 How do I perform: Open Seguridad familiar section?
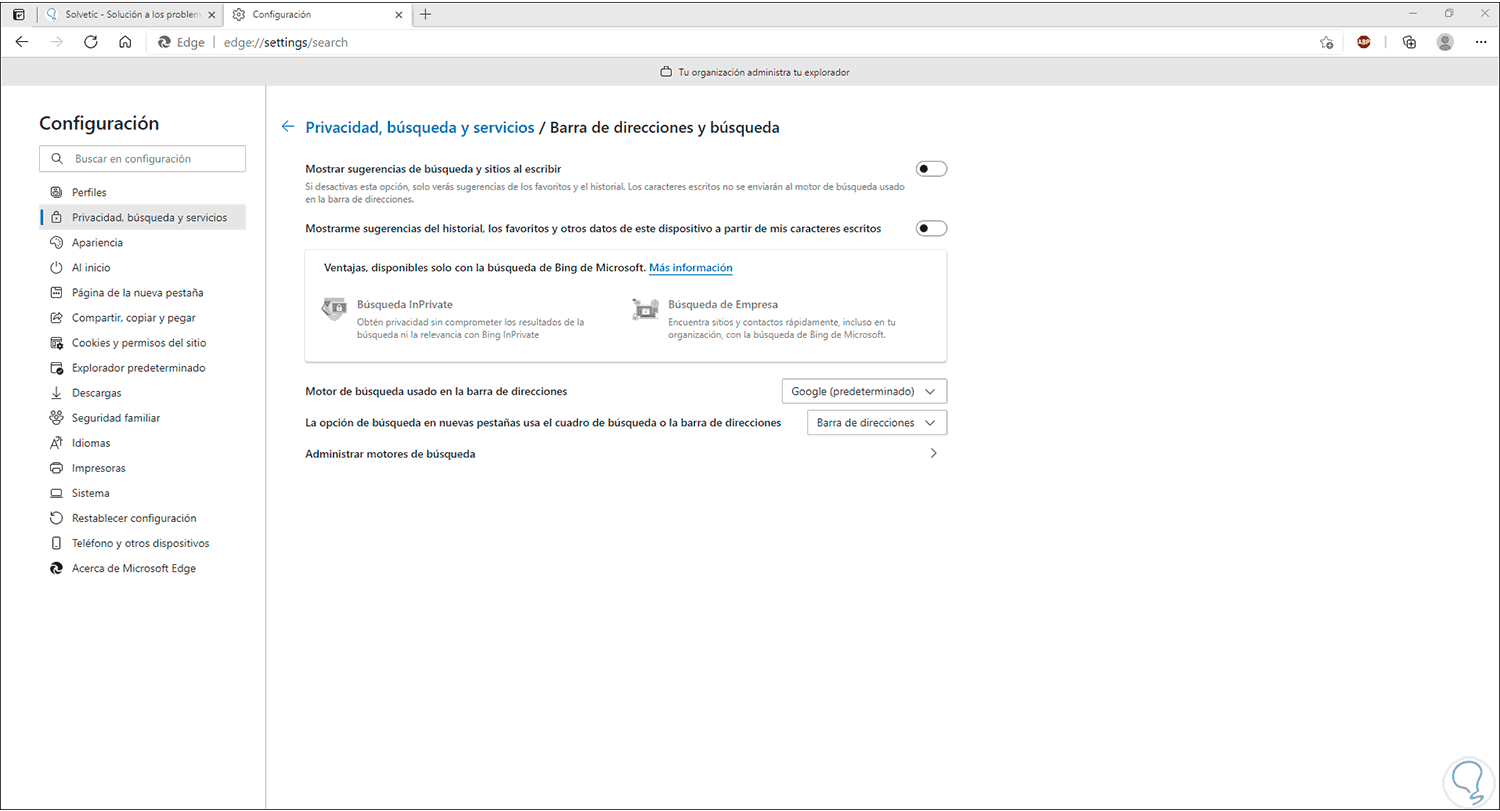142,418
